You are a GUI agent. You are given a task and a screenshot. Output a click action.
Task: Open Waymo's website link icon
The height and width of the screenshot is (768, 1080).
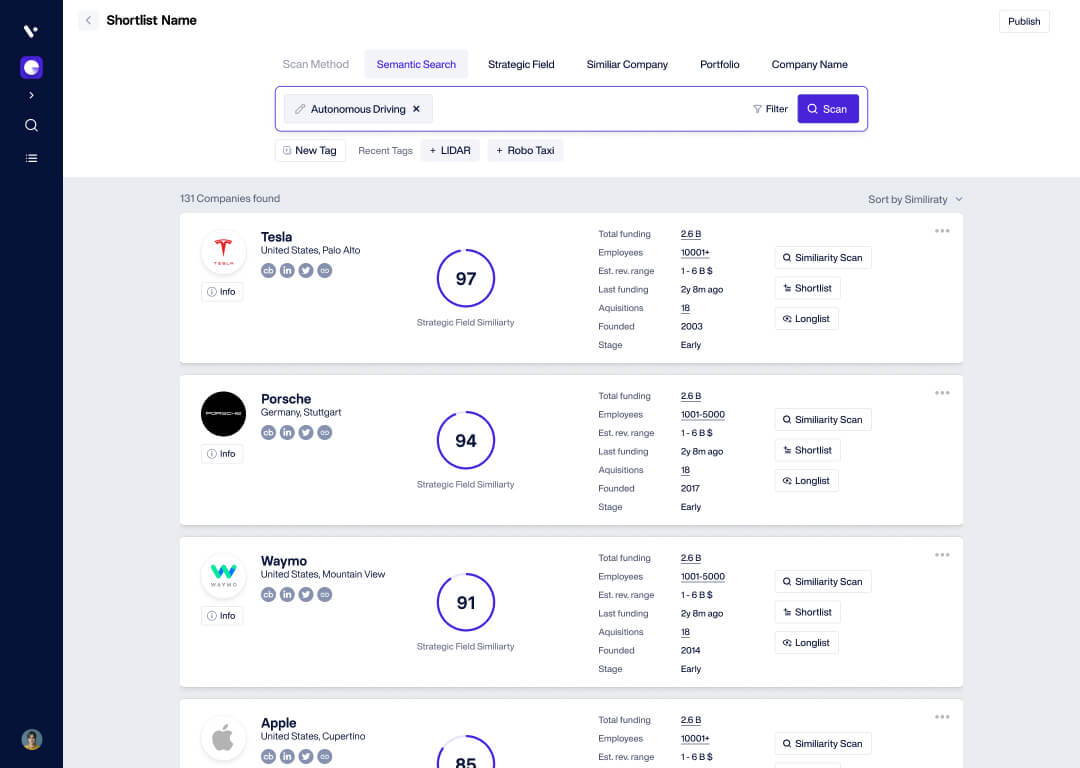pos(324,594)
